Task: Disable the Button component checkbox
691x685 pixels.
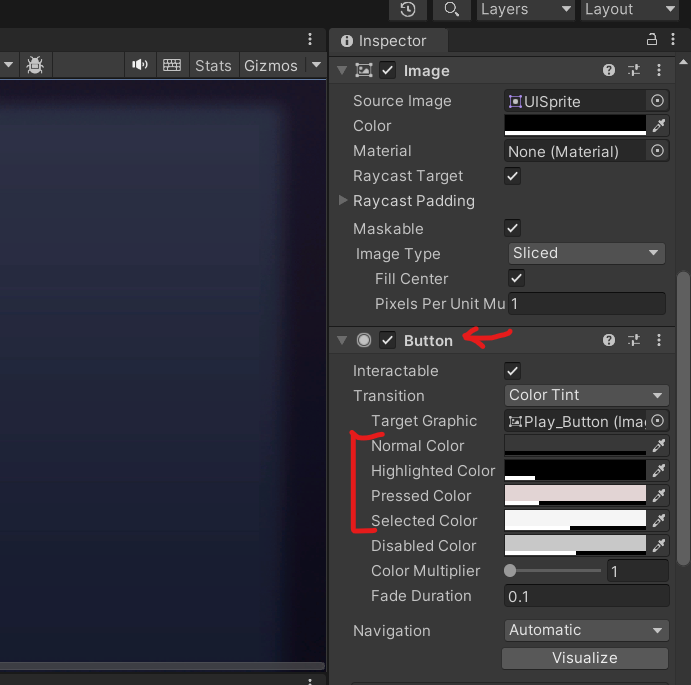Action: (x=387, y=340)
